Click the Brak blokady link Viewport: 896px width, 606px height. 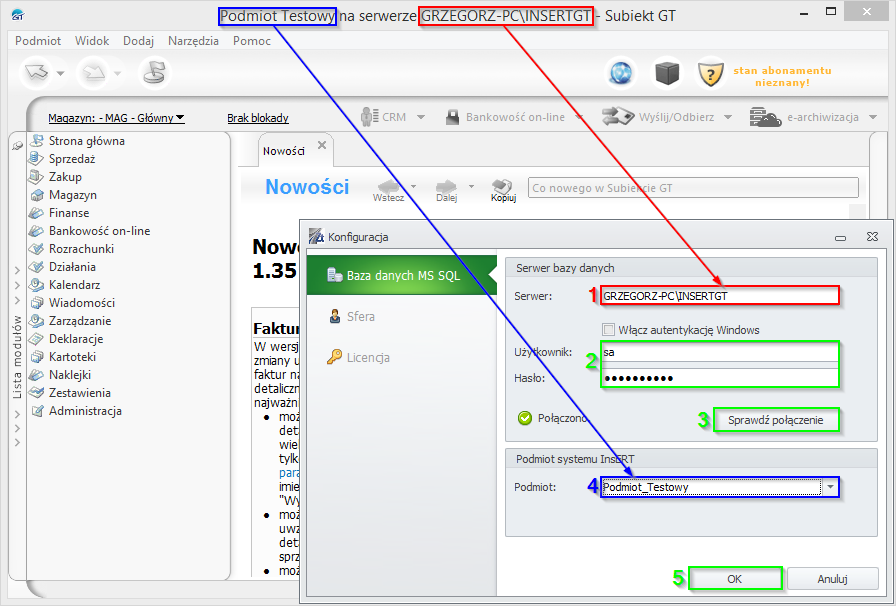coord(258,118)
